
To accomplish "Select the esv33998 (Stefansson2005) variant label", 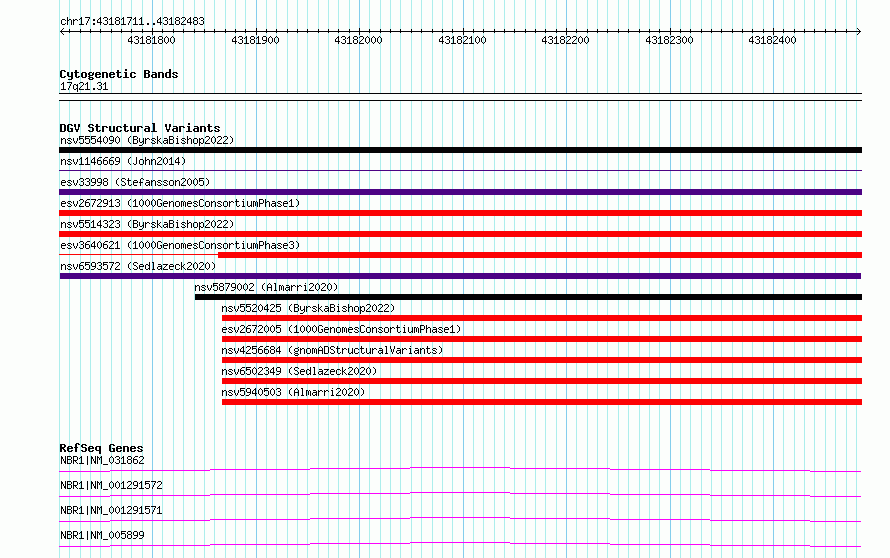I will pos(135,182).
